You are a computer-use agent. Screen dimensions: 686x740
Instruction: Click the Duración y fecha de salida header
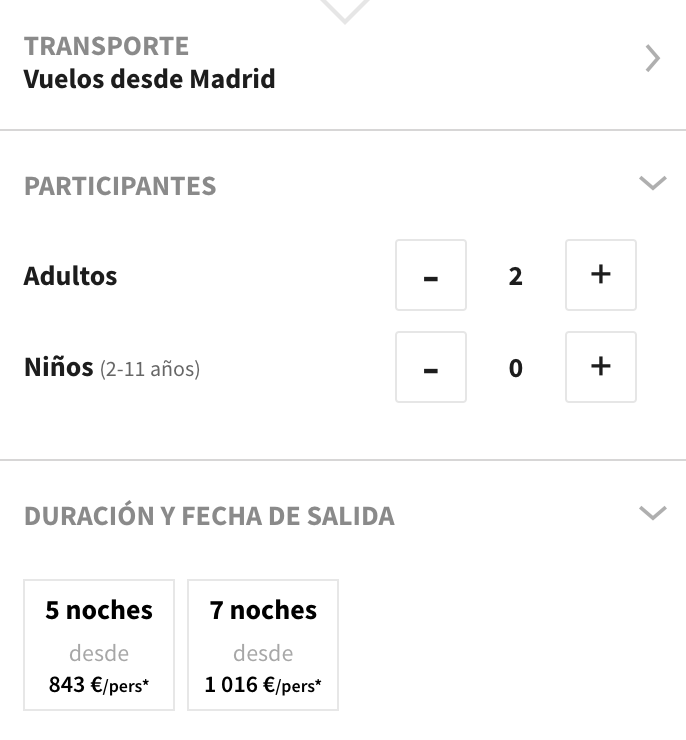click(x=209, y=515)
